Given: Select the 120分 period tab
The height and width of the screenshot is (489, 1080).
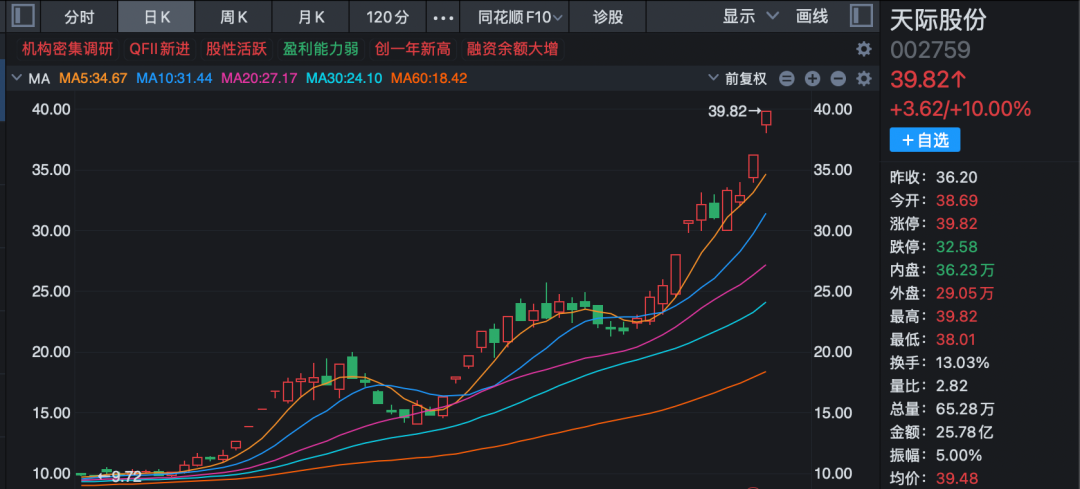Looking at the screenshot, I should 388,17.
